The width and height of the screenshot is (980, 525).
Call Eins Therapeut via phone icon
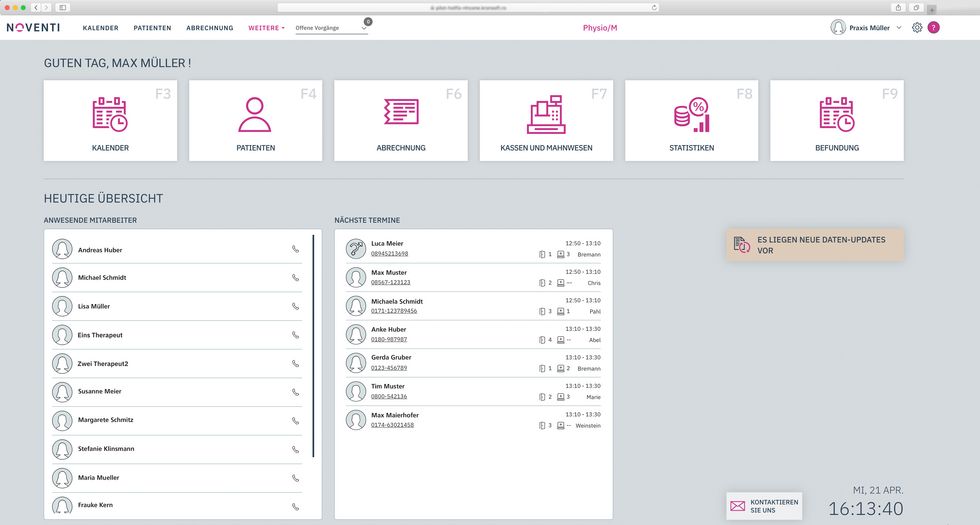295,335
